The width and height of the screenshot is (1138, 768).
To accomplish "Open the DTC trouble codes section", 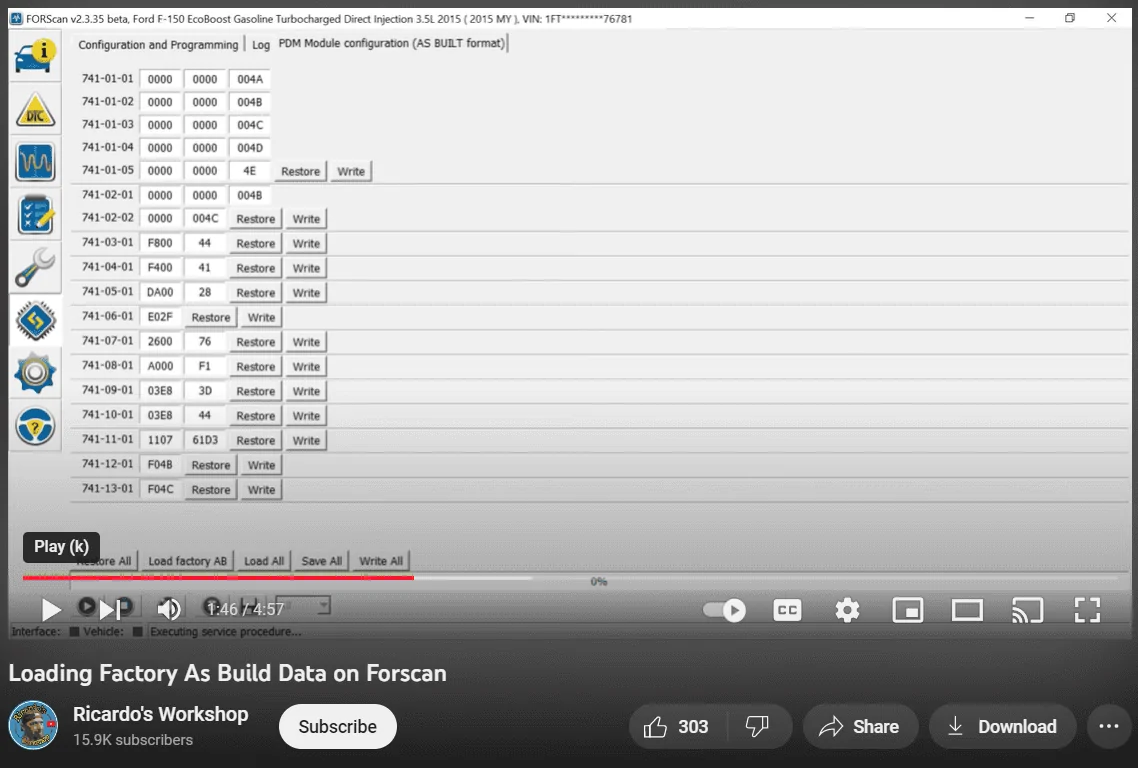I will pyautogui.click(x=35, y=110).
